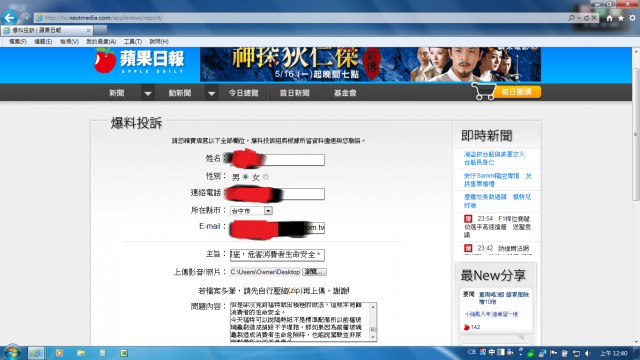The width and height of the screenshot is (640, 360).
Task: Open the browser Tools gear icon
Action: (x=632, y=18)
